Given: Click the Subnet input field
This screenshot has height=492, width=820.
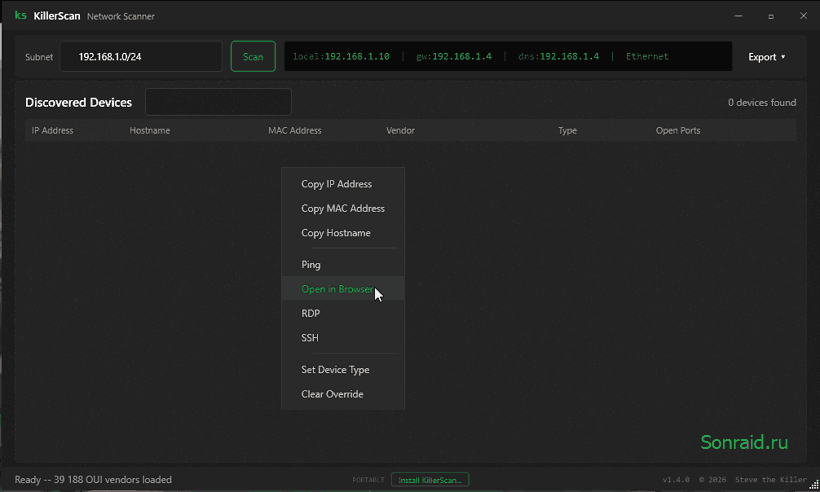Looking at the screenshot, I should tap(141, 56).
